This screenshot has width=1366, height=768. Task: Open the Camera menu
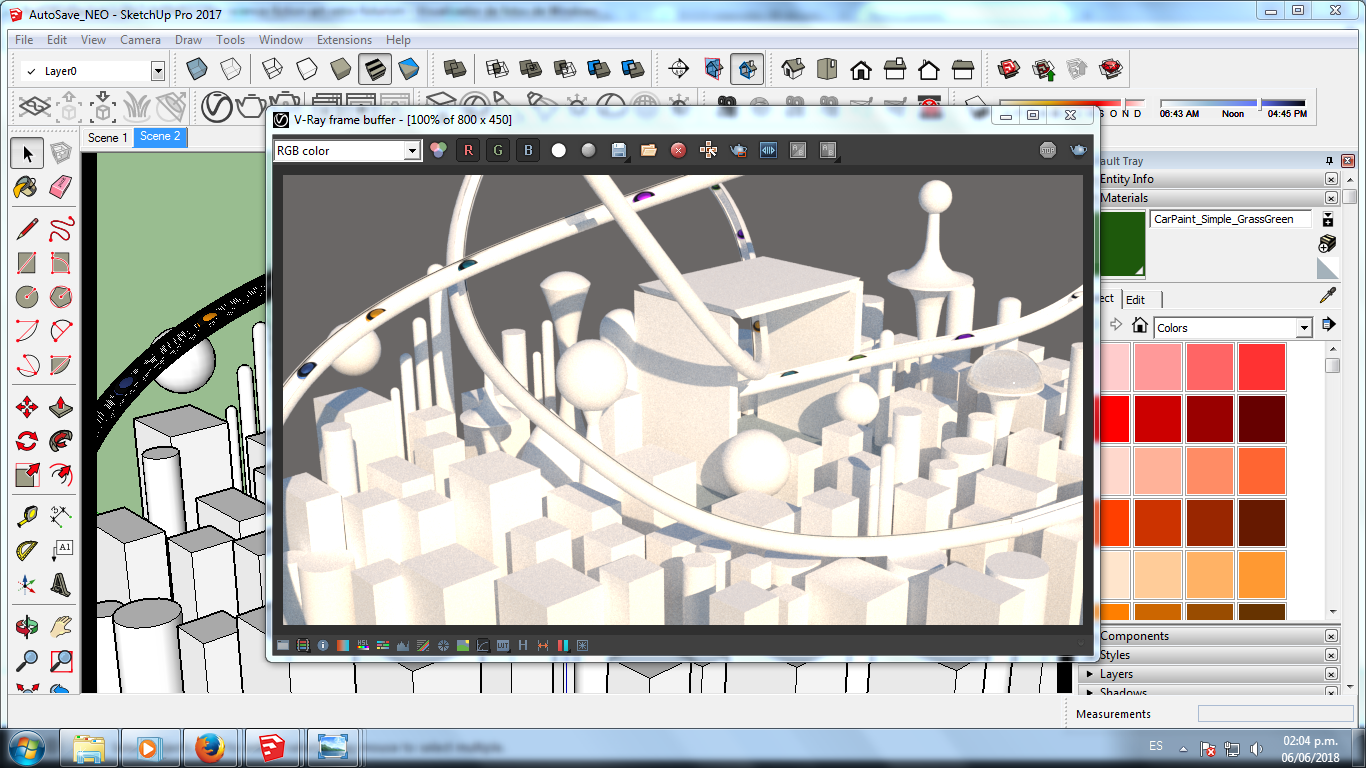(140, 40)
